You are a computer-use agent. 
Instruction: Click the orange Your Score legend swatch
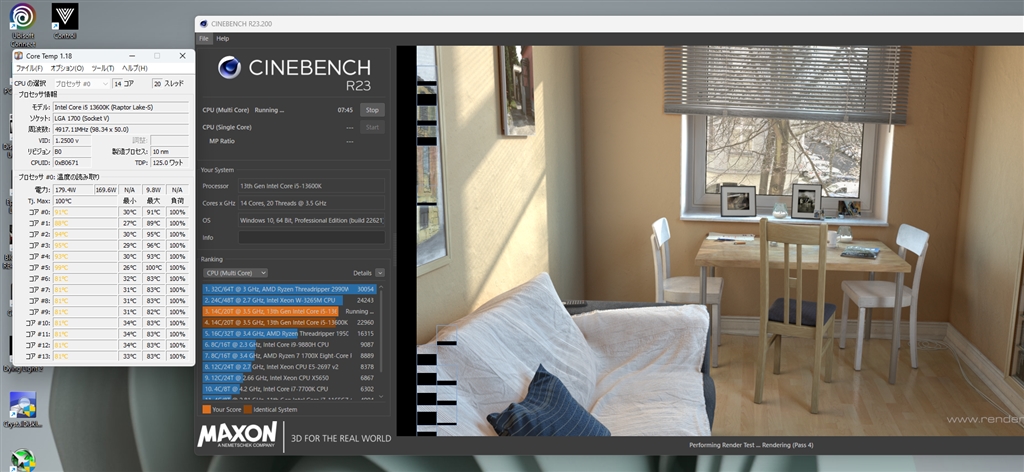tap(206, 410)
